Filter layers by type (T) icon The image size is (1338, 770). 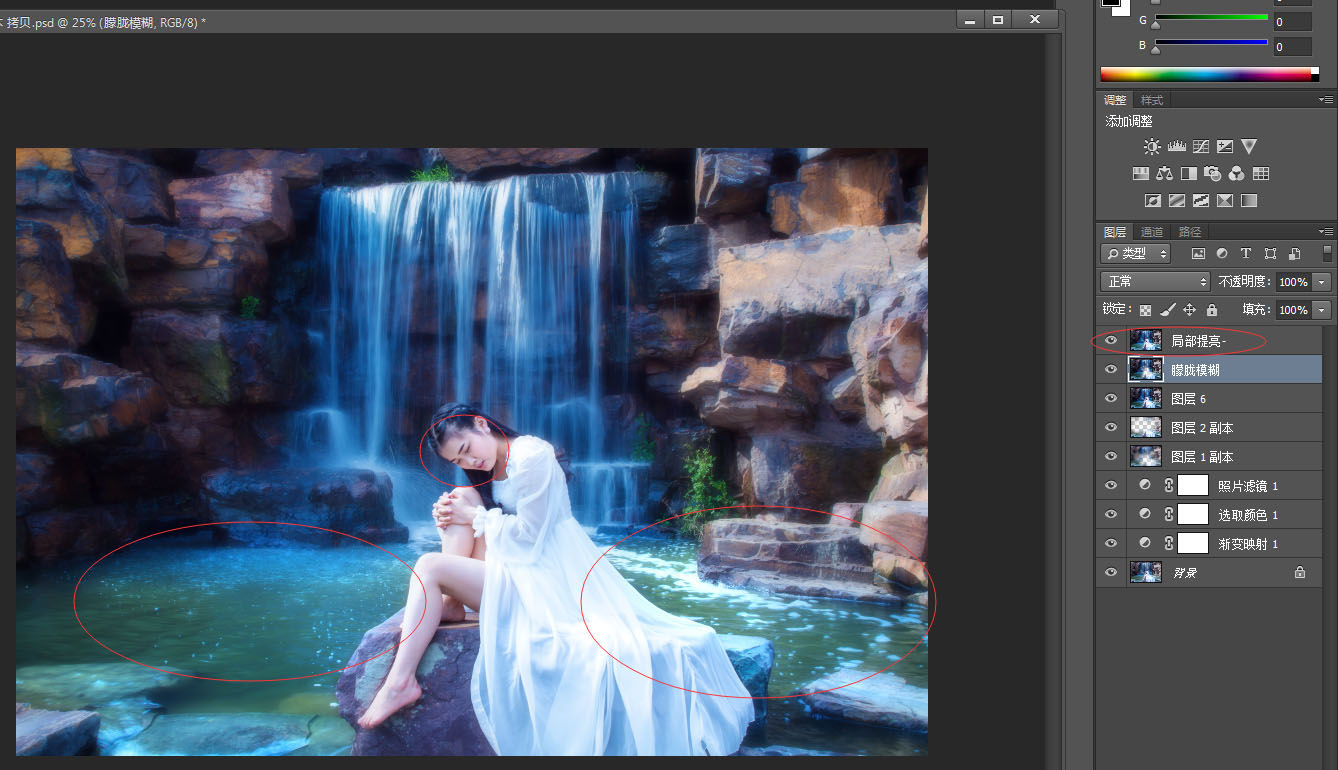(x=1246, y=254)
